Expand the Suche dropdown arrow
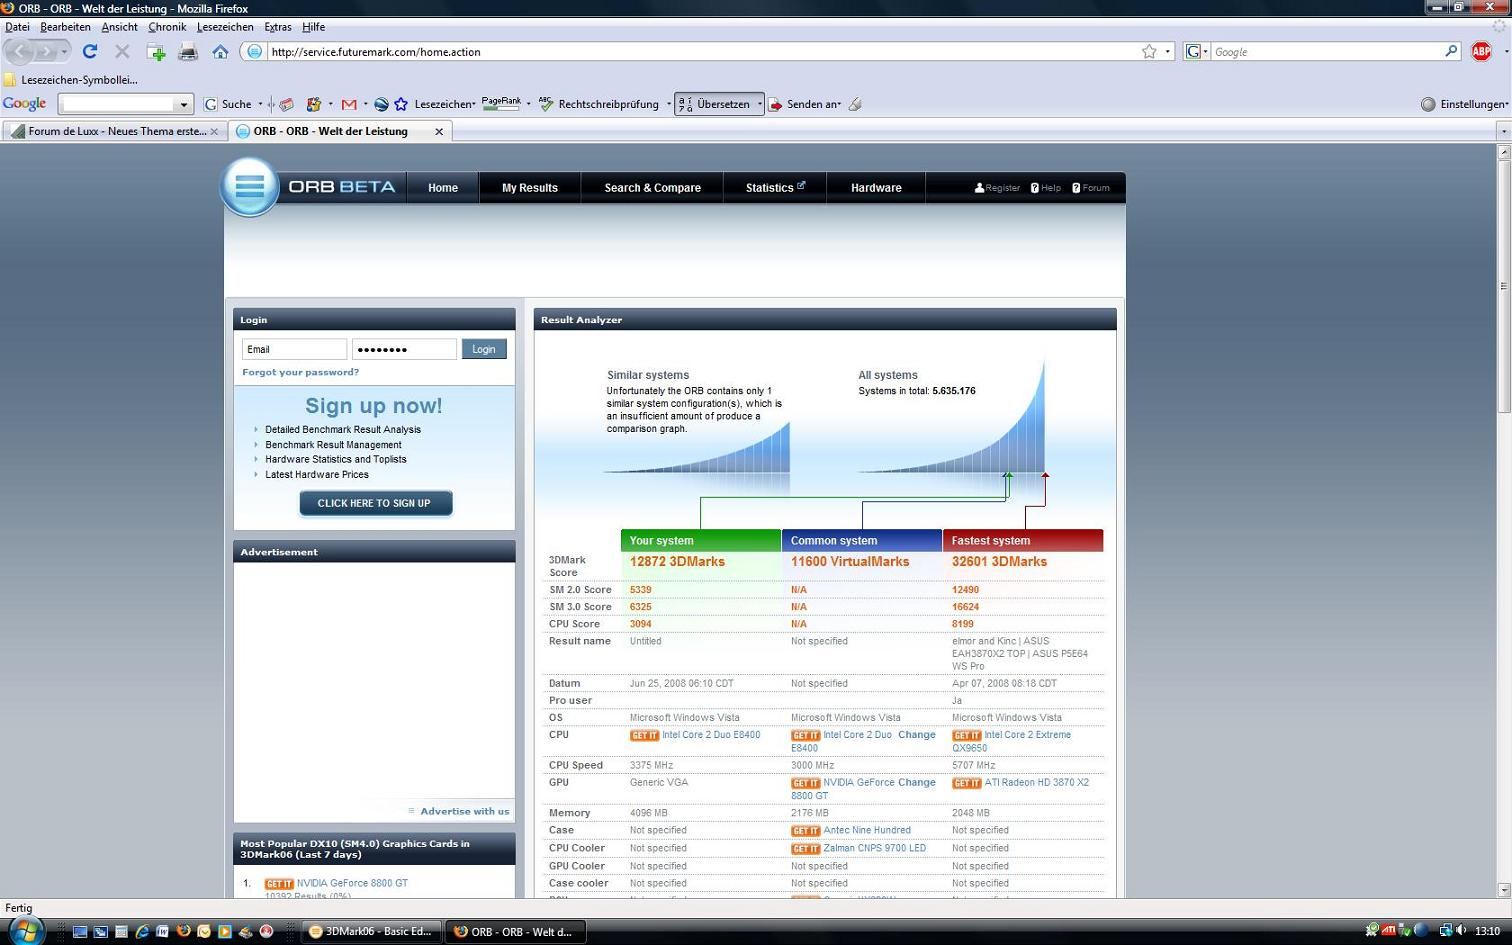 [x=260, y=104]
